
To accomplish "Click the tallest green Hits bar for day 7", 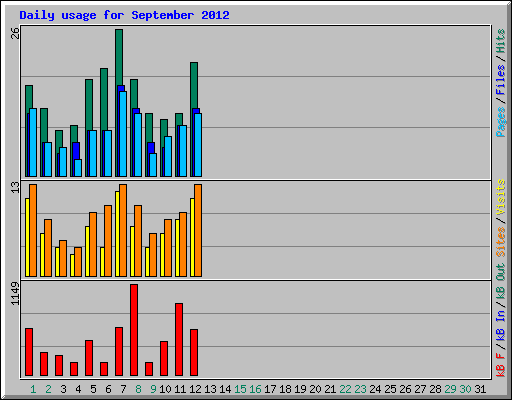I will [119, 57].
